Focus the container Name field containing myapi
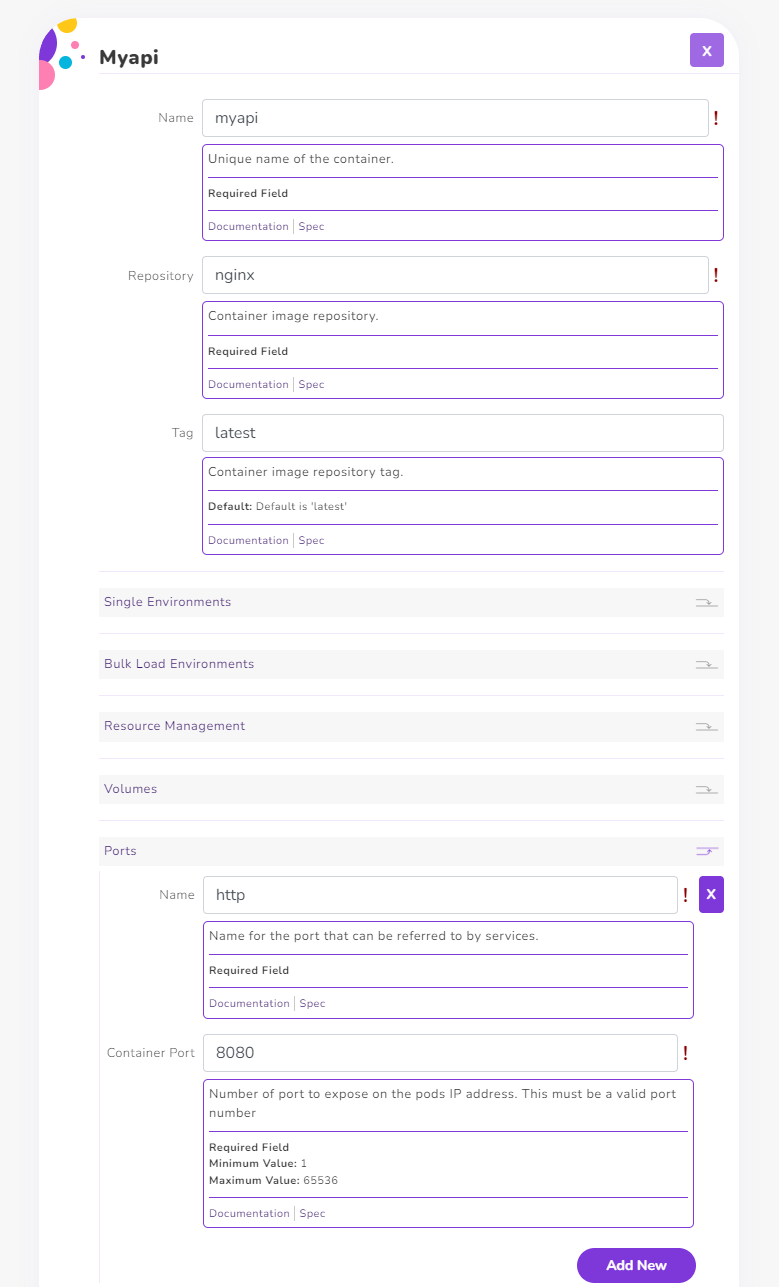The height and width of the screenshot is (1287, 779). pyautogui.click(x=455, y=118)
